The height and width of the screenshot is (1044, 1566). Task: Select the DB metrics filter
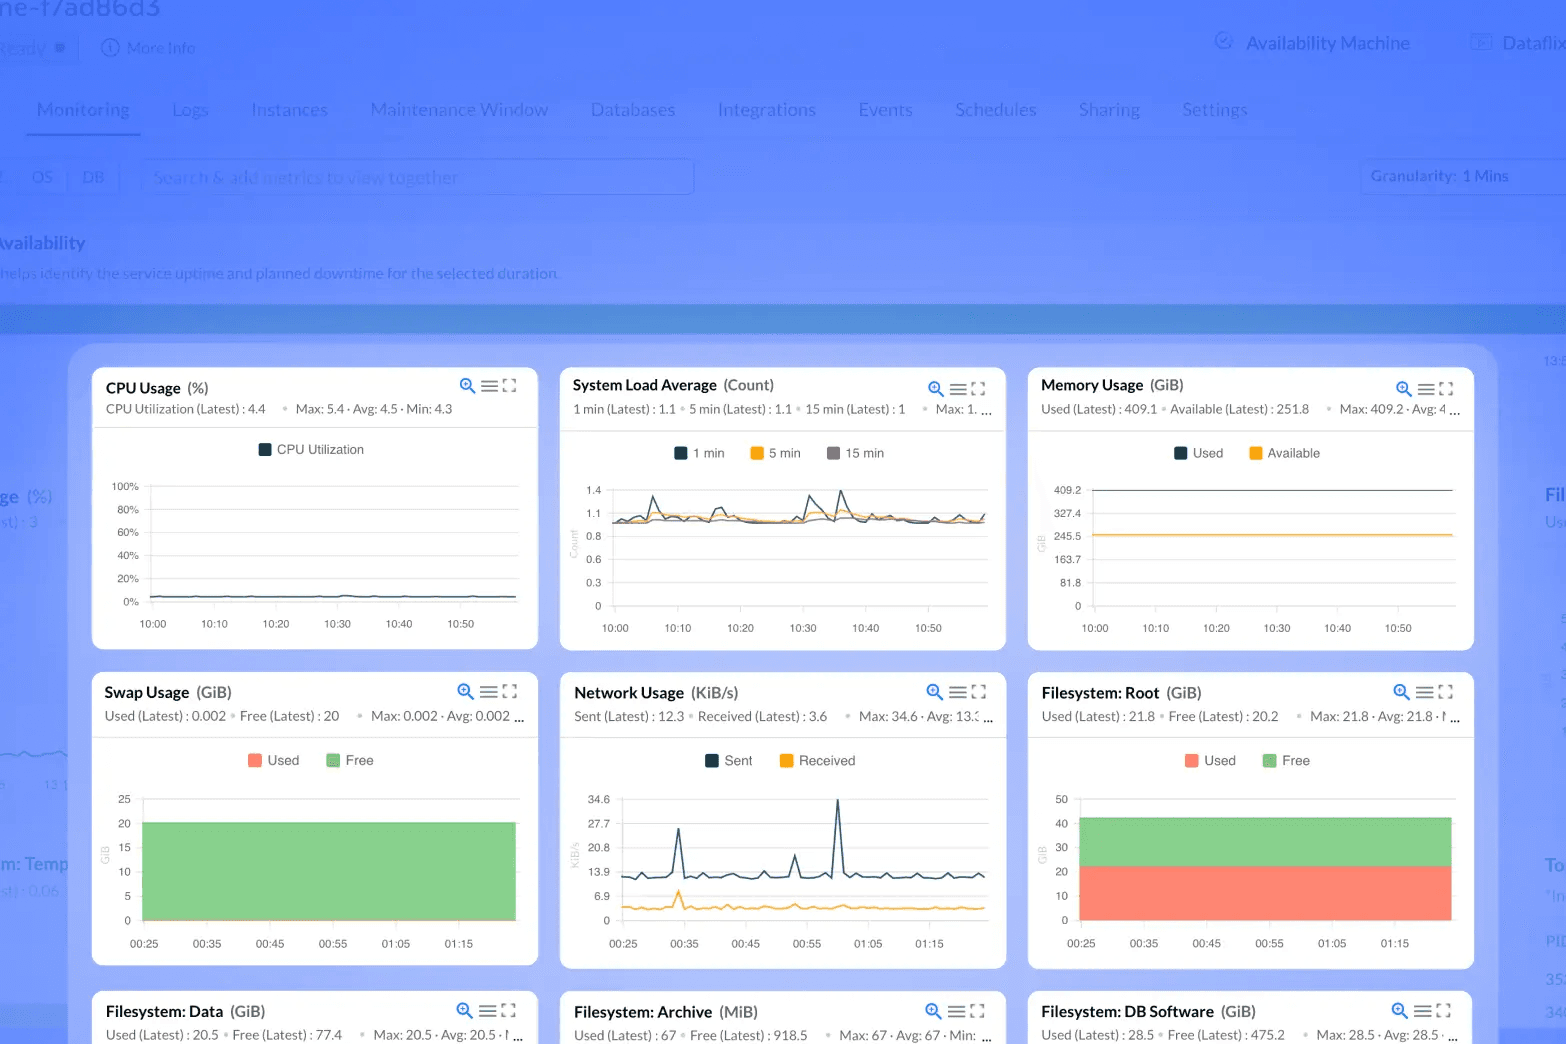coord(93,177)
